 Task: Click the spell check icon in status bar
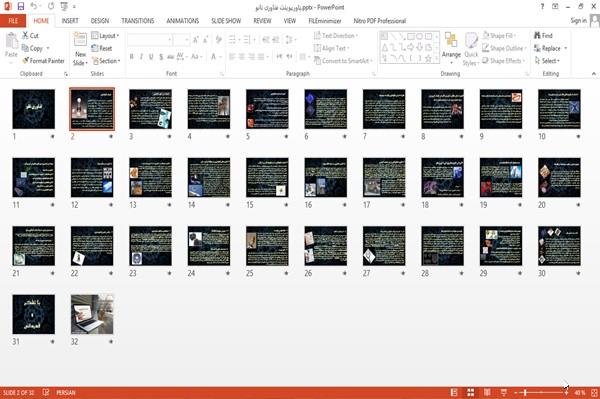46,392
